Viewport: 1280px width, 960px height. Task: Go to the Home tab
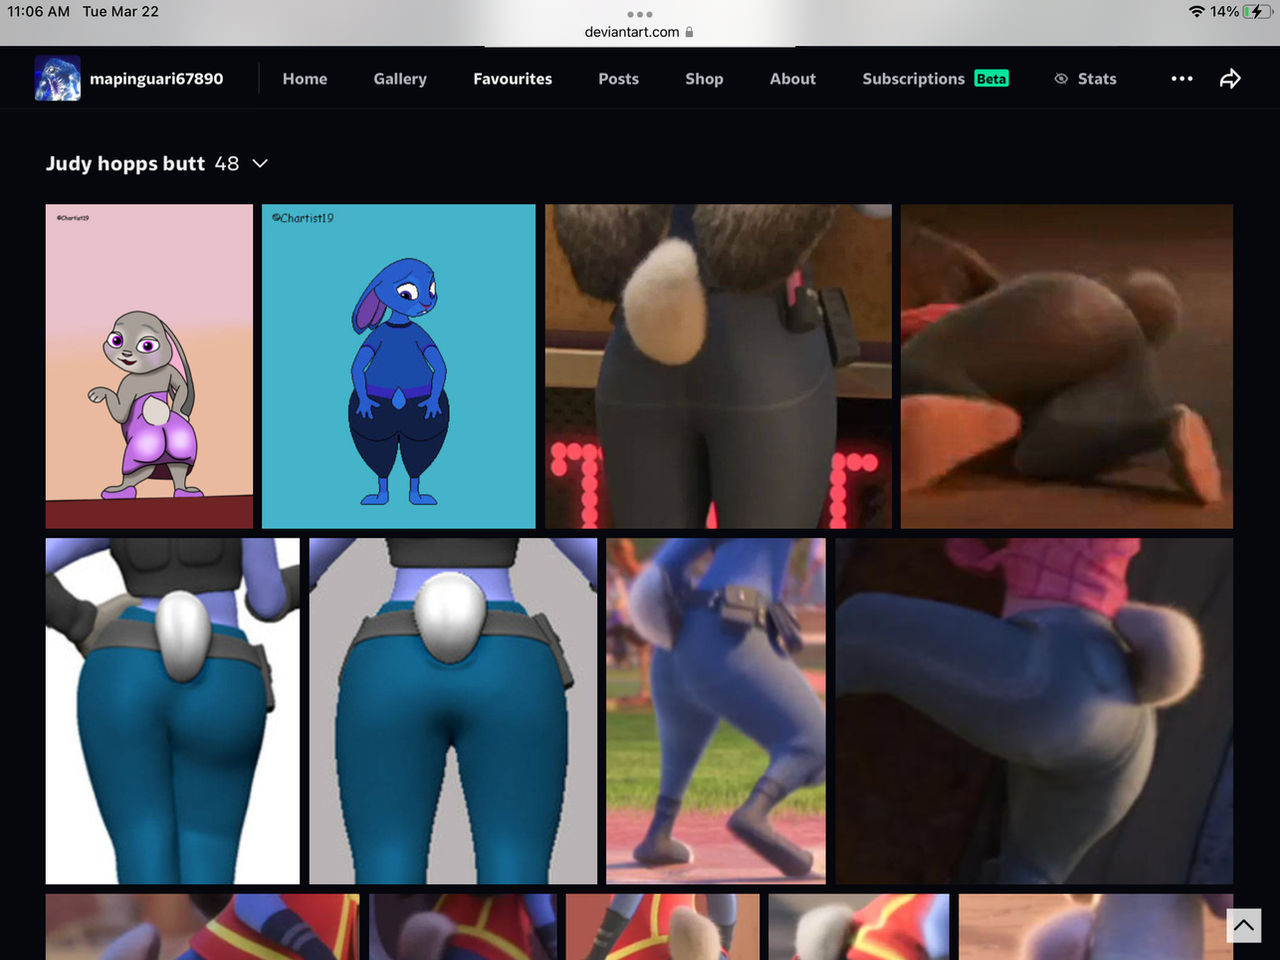305,79
